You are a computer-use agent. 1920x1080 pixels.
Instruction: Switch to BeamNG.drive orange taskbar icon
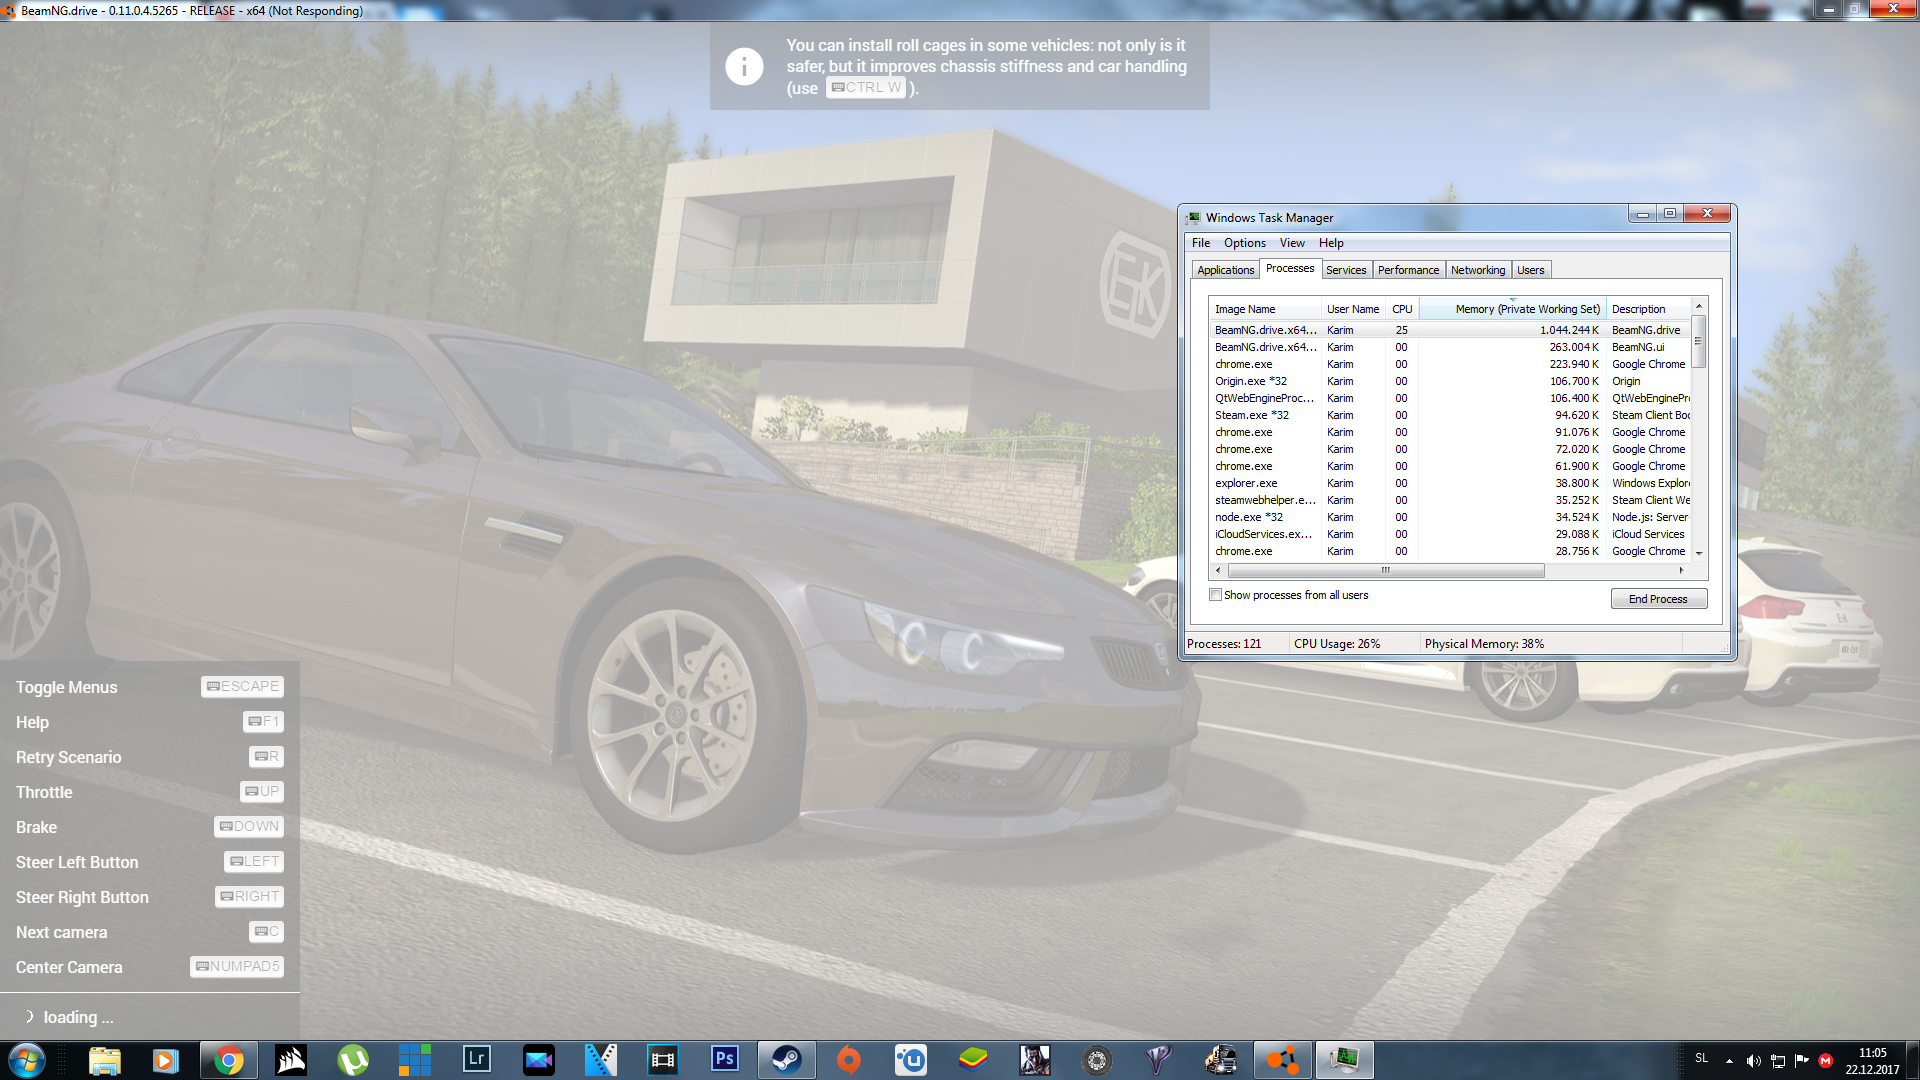1282,1060
